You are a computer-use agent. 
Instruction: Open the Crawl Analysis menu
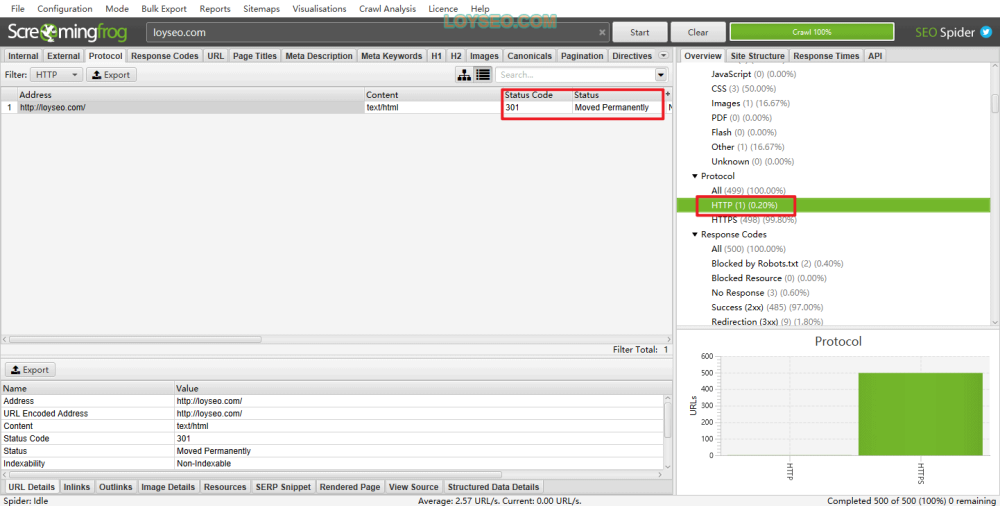point(387,8)
